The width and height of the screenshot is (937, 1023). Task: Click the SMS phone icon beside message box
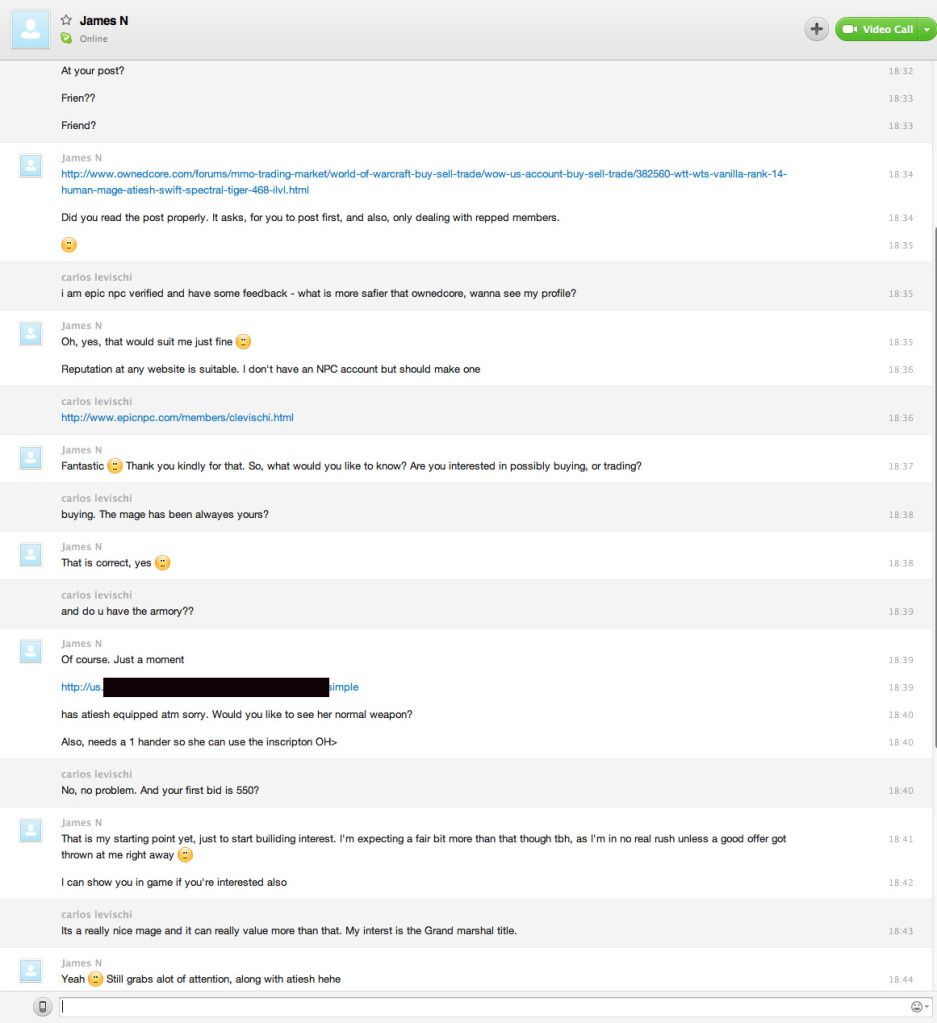point(42,1007)
